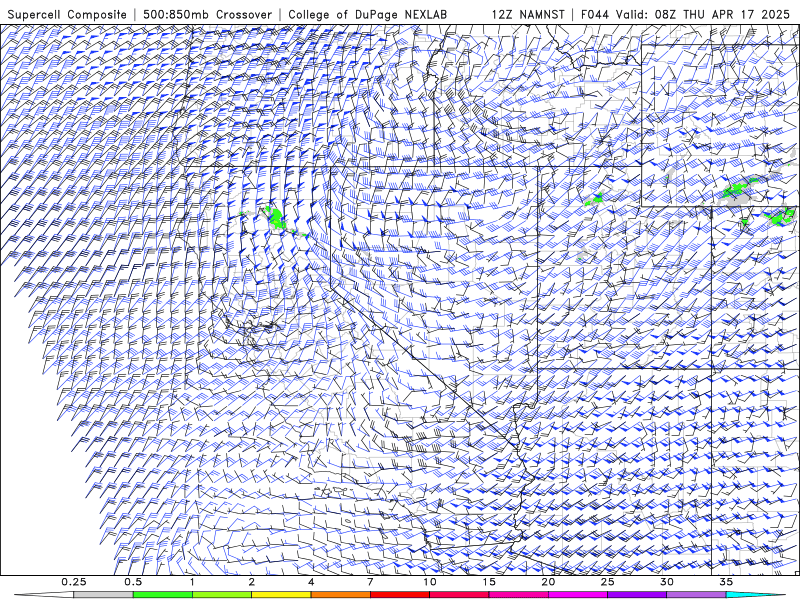800x600 pixels.
Task: Click the gray 0.25–0.5 color bar segment
Action: [103, 595]
